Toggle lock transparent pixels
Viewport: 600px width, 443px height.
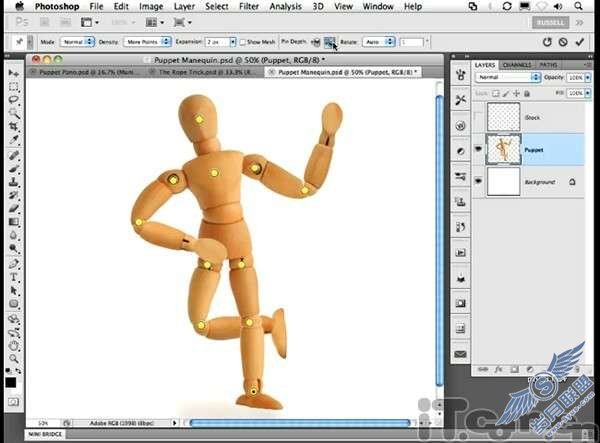click(x=496, y=93)
